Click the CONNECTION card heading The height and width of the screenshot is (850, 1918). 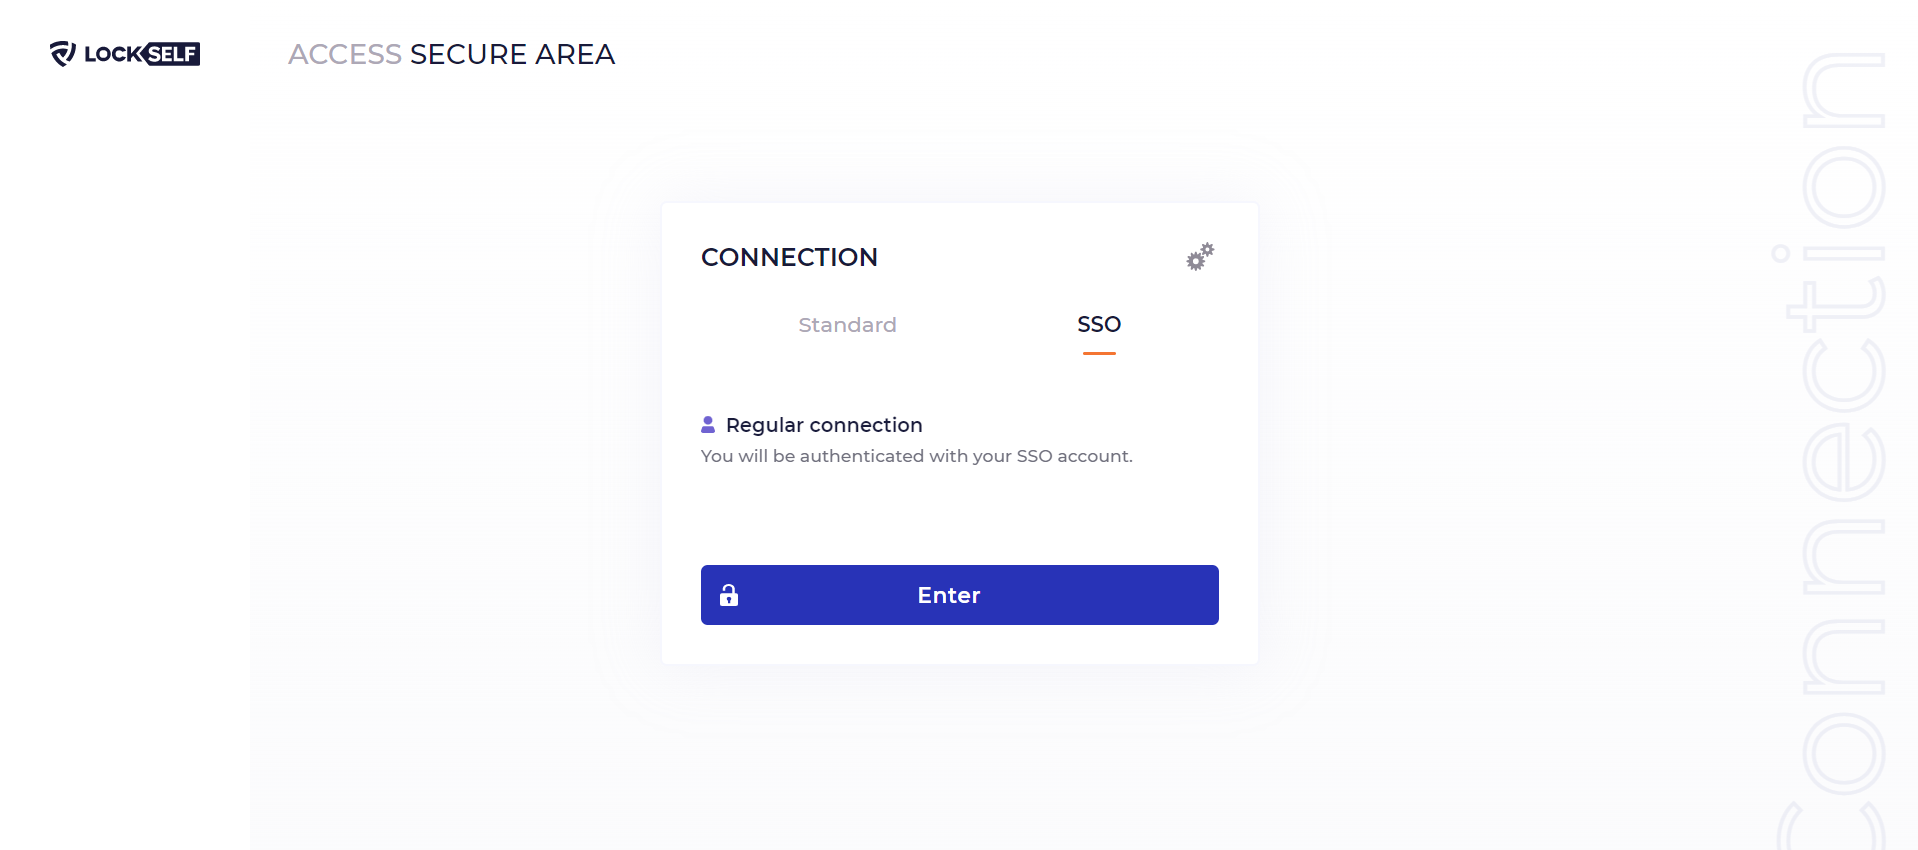[x=789, y=257]
